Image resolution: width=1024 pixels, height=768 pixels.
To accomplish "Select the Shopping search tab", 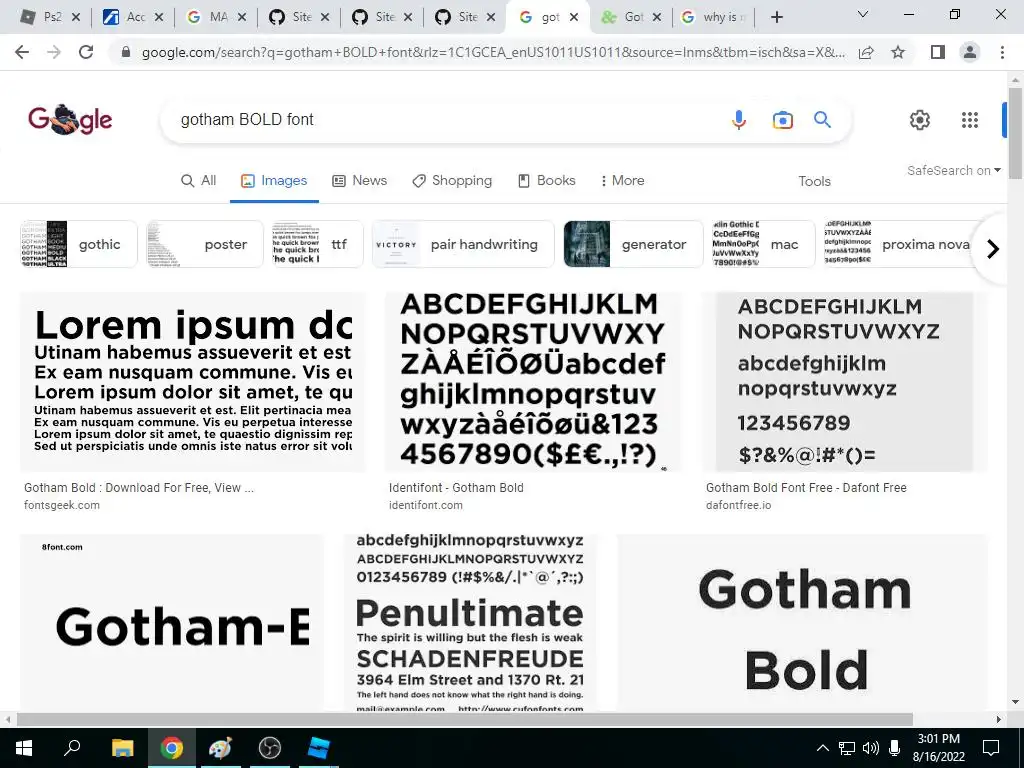I will coord(452,181).
